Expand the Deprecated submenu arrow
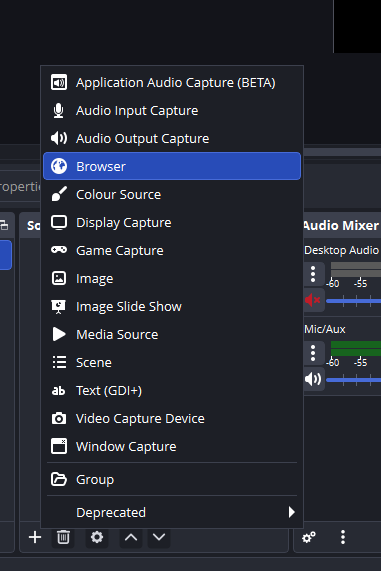Image resolution: width=381 pixels, height=571 pixels. pos(291,512)
